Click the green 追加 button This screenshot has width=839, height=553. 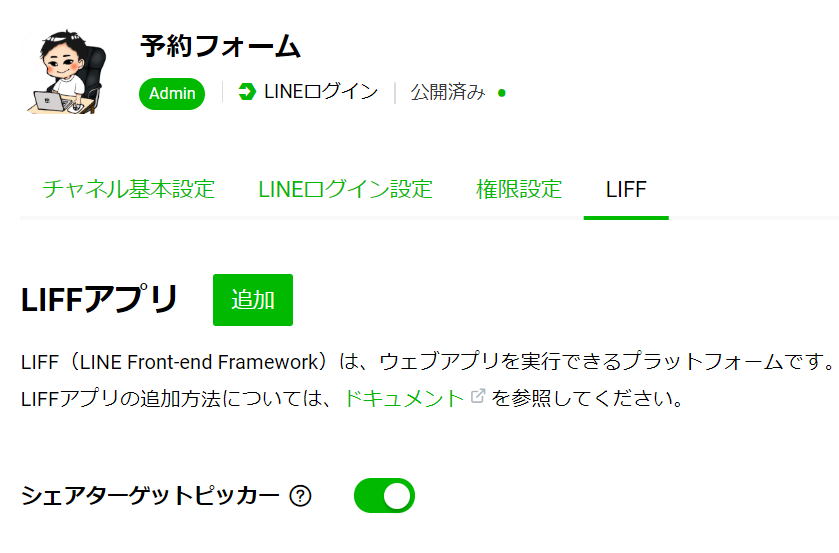[x=253, y=300]
